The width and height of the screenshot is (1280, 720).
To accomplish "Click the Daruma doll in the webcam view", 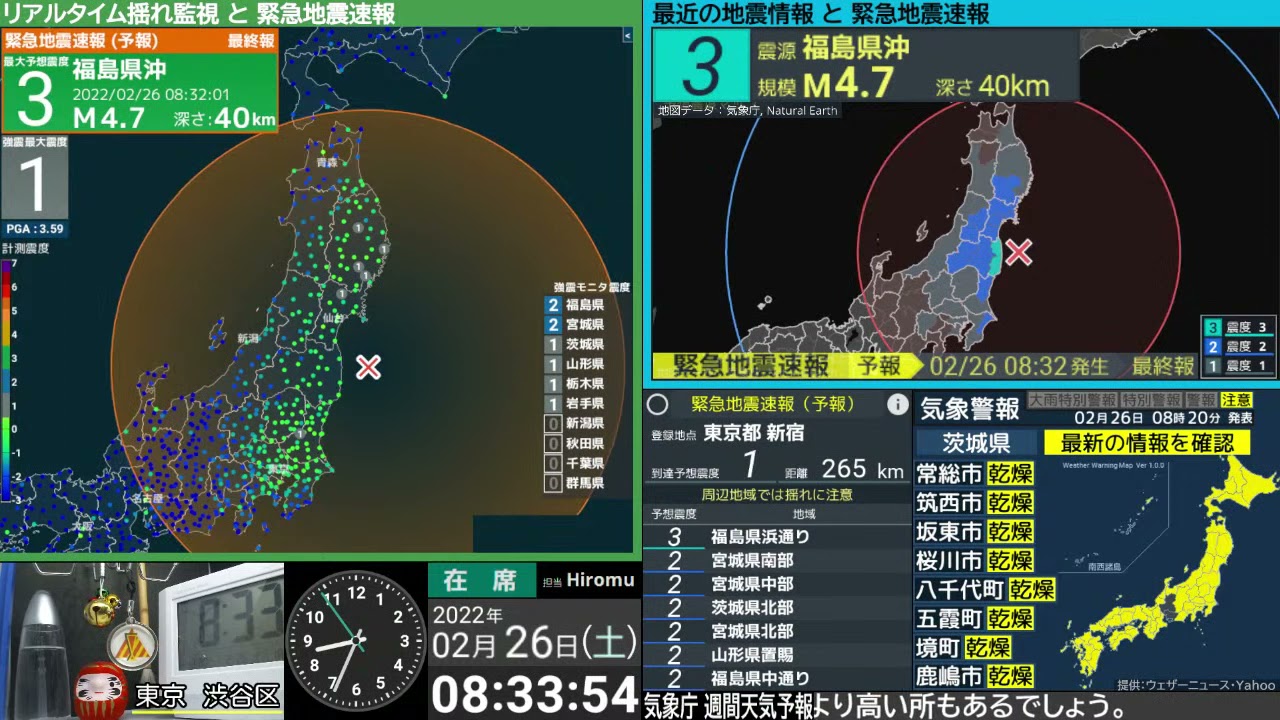I will 100,688.
